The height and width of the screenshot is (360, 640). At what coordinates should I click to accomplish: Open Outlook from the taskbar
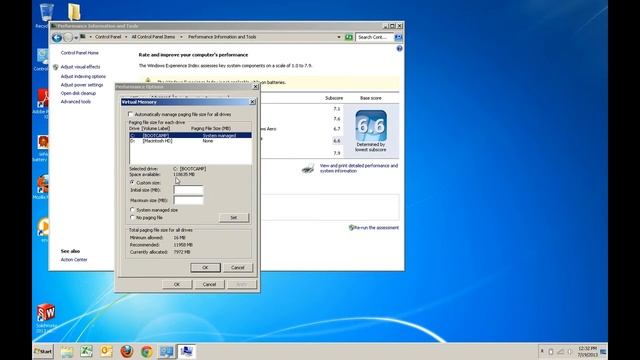coord(106,351)
